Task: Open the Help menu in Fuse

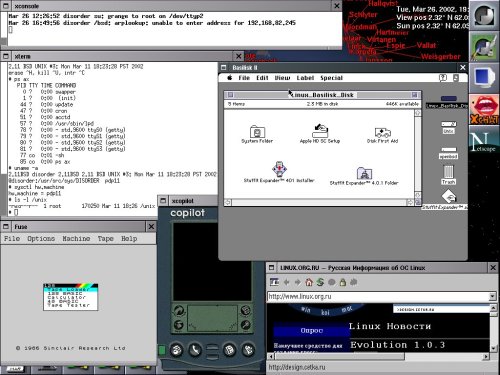Action: (129, 239)
